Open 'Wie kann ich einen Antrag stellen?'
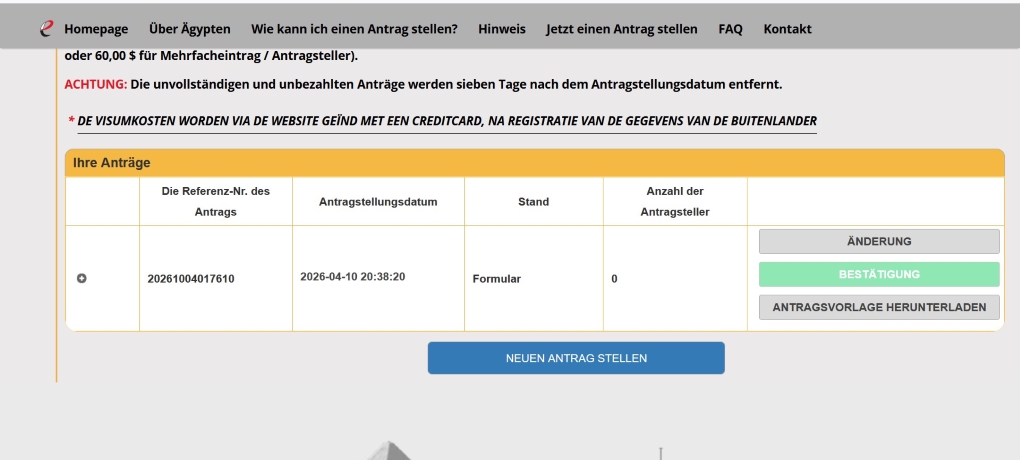1020x460 pixels. point(354,29)
